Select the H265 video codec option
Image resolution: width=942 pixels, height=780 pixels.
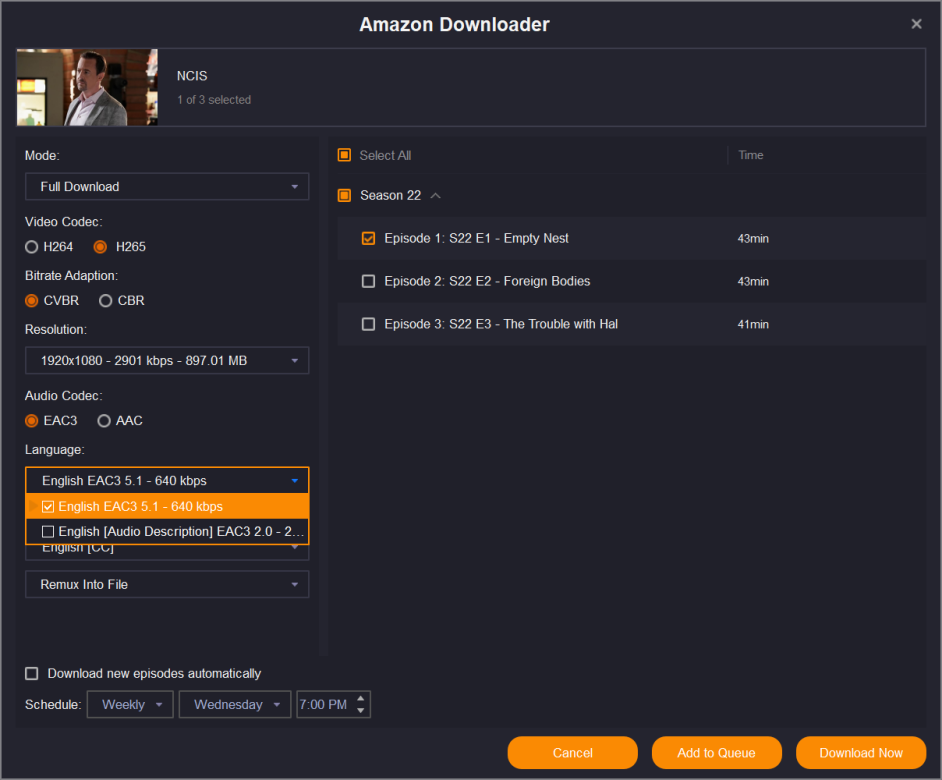tap(100, 247)
